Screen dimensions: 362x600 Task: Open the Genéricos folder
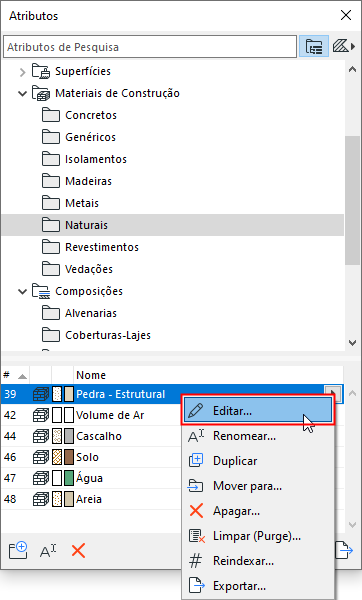click(90, 137)
